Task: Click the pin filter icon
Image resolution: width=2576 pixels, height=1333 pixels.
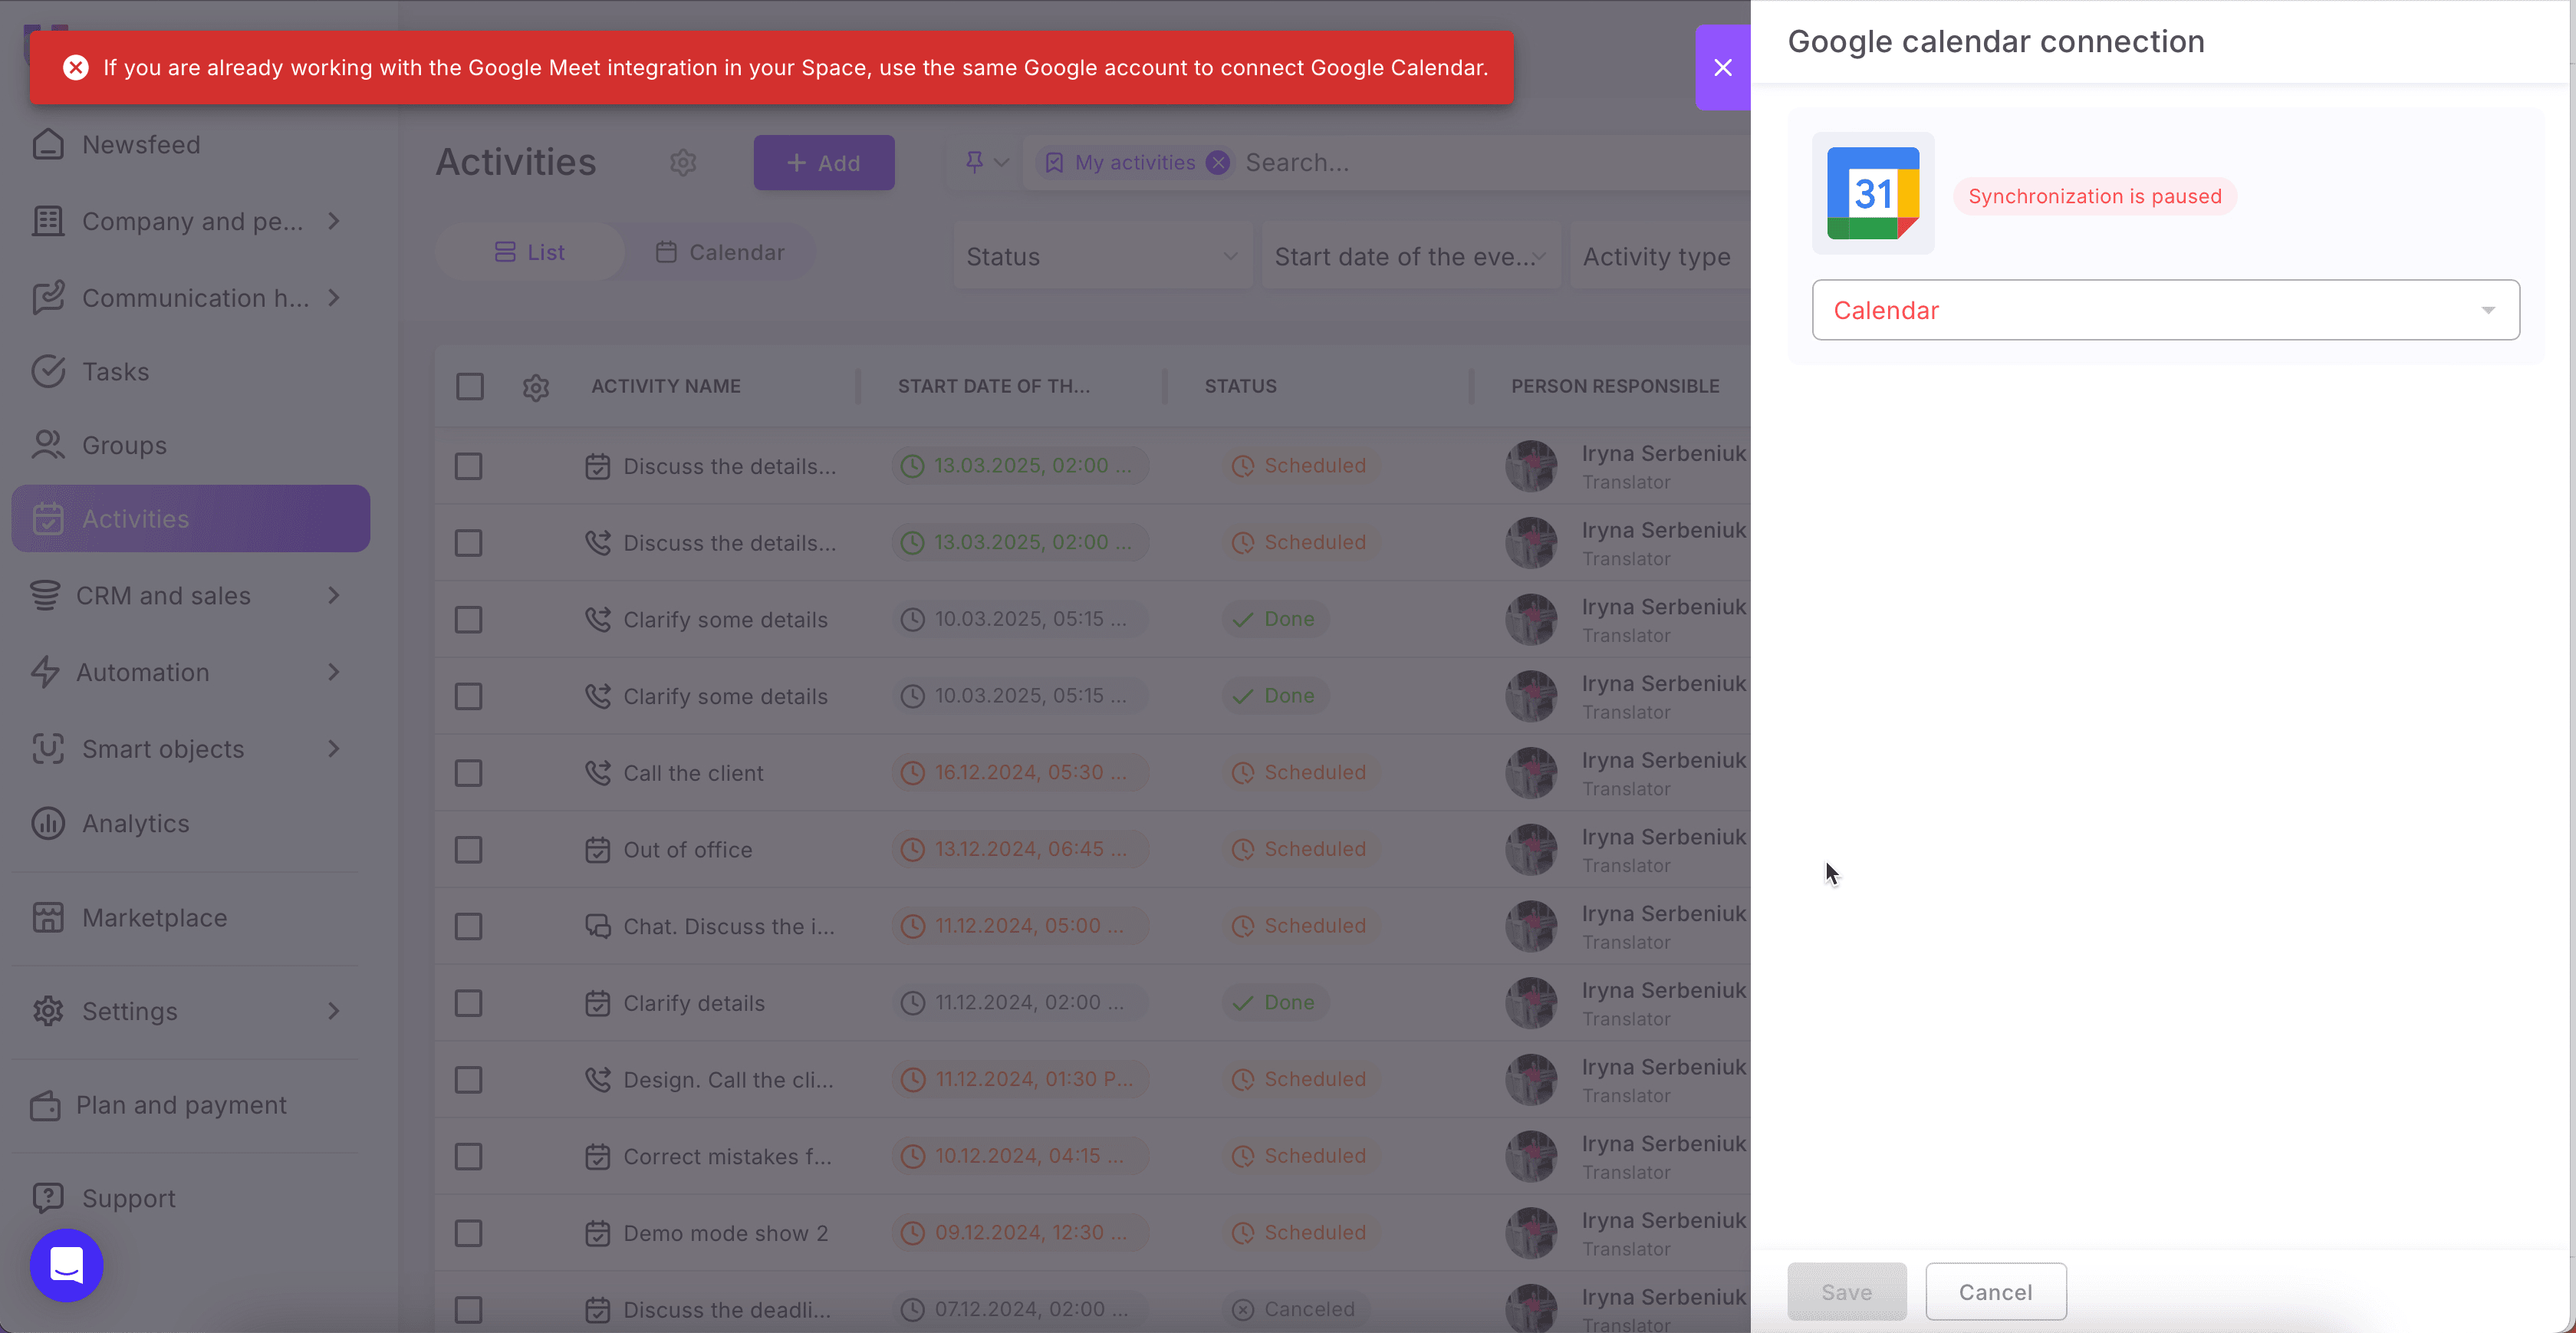Action: (x=974, y=162)
